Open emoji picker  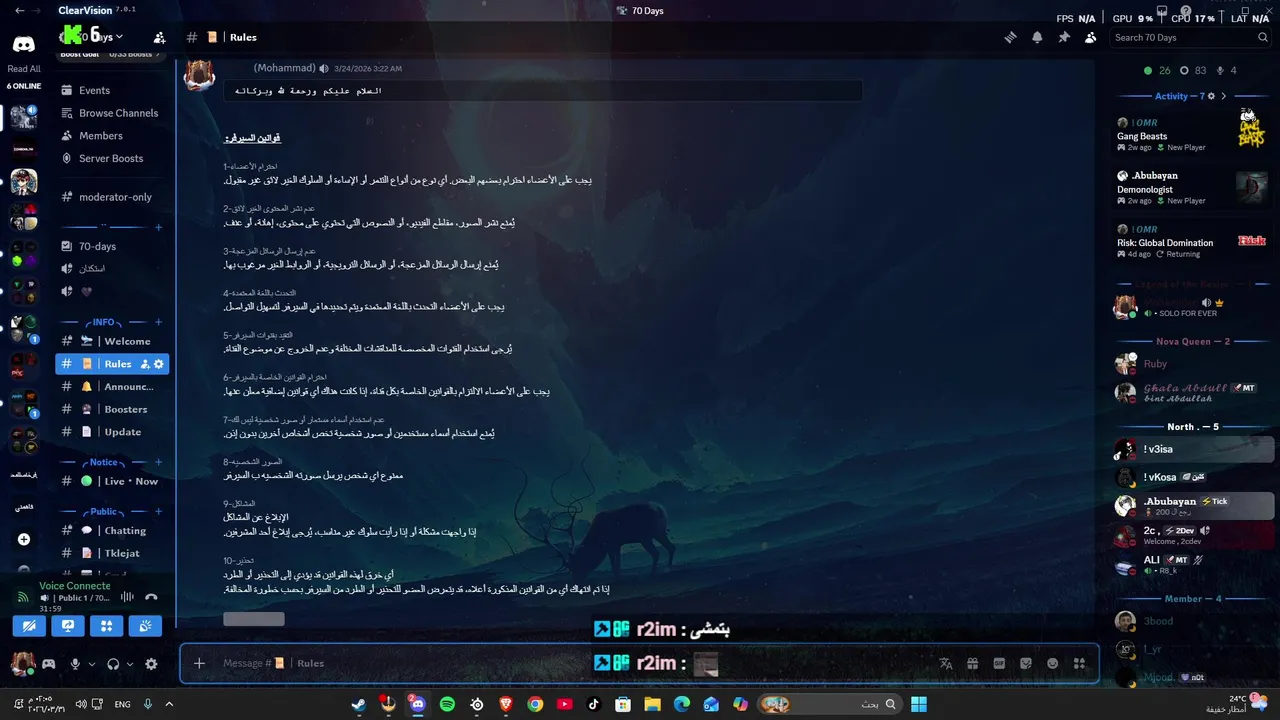pyautogui.click(x=1052, y=663)
